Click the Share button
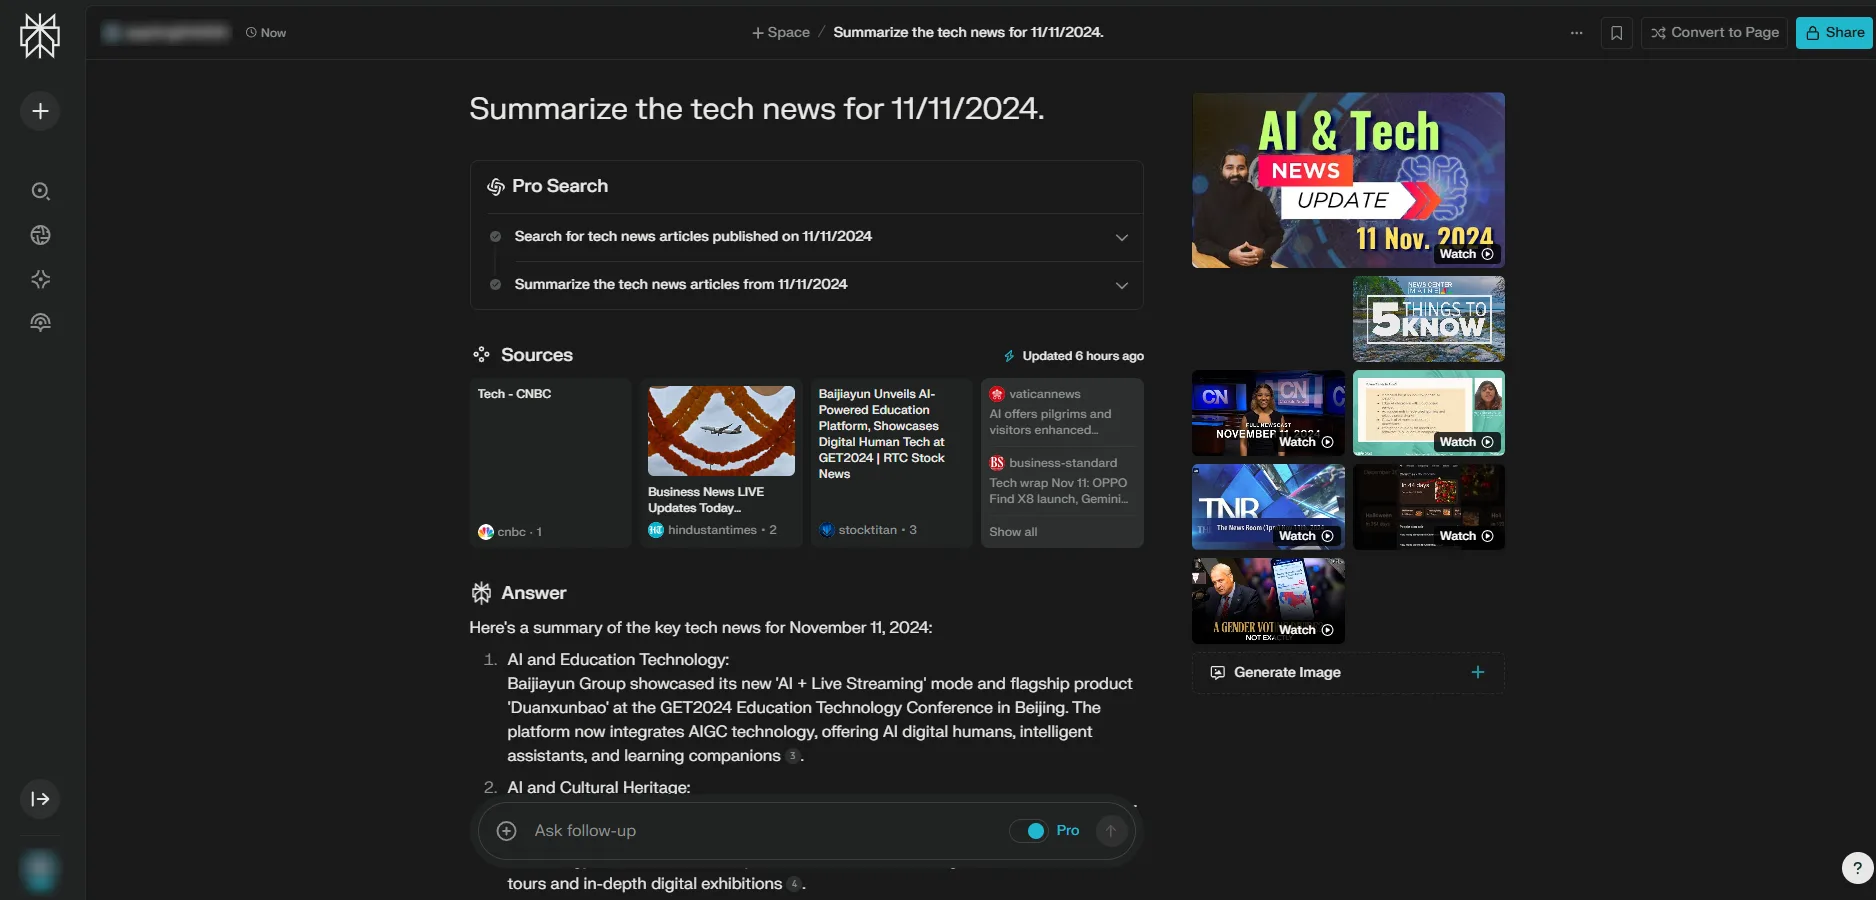Viewport: 1876px width, 900px height. [x=1834, y=33]
